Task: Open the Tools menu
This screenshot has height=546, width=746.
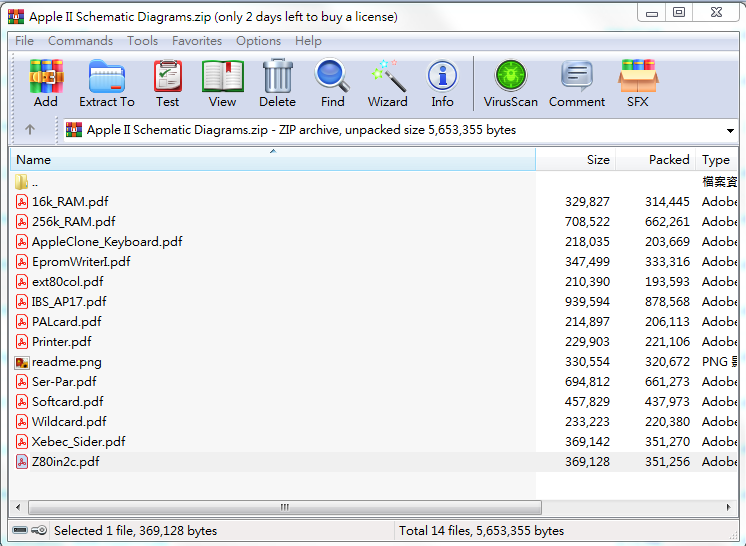Action: tap(142, 41)
